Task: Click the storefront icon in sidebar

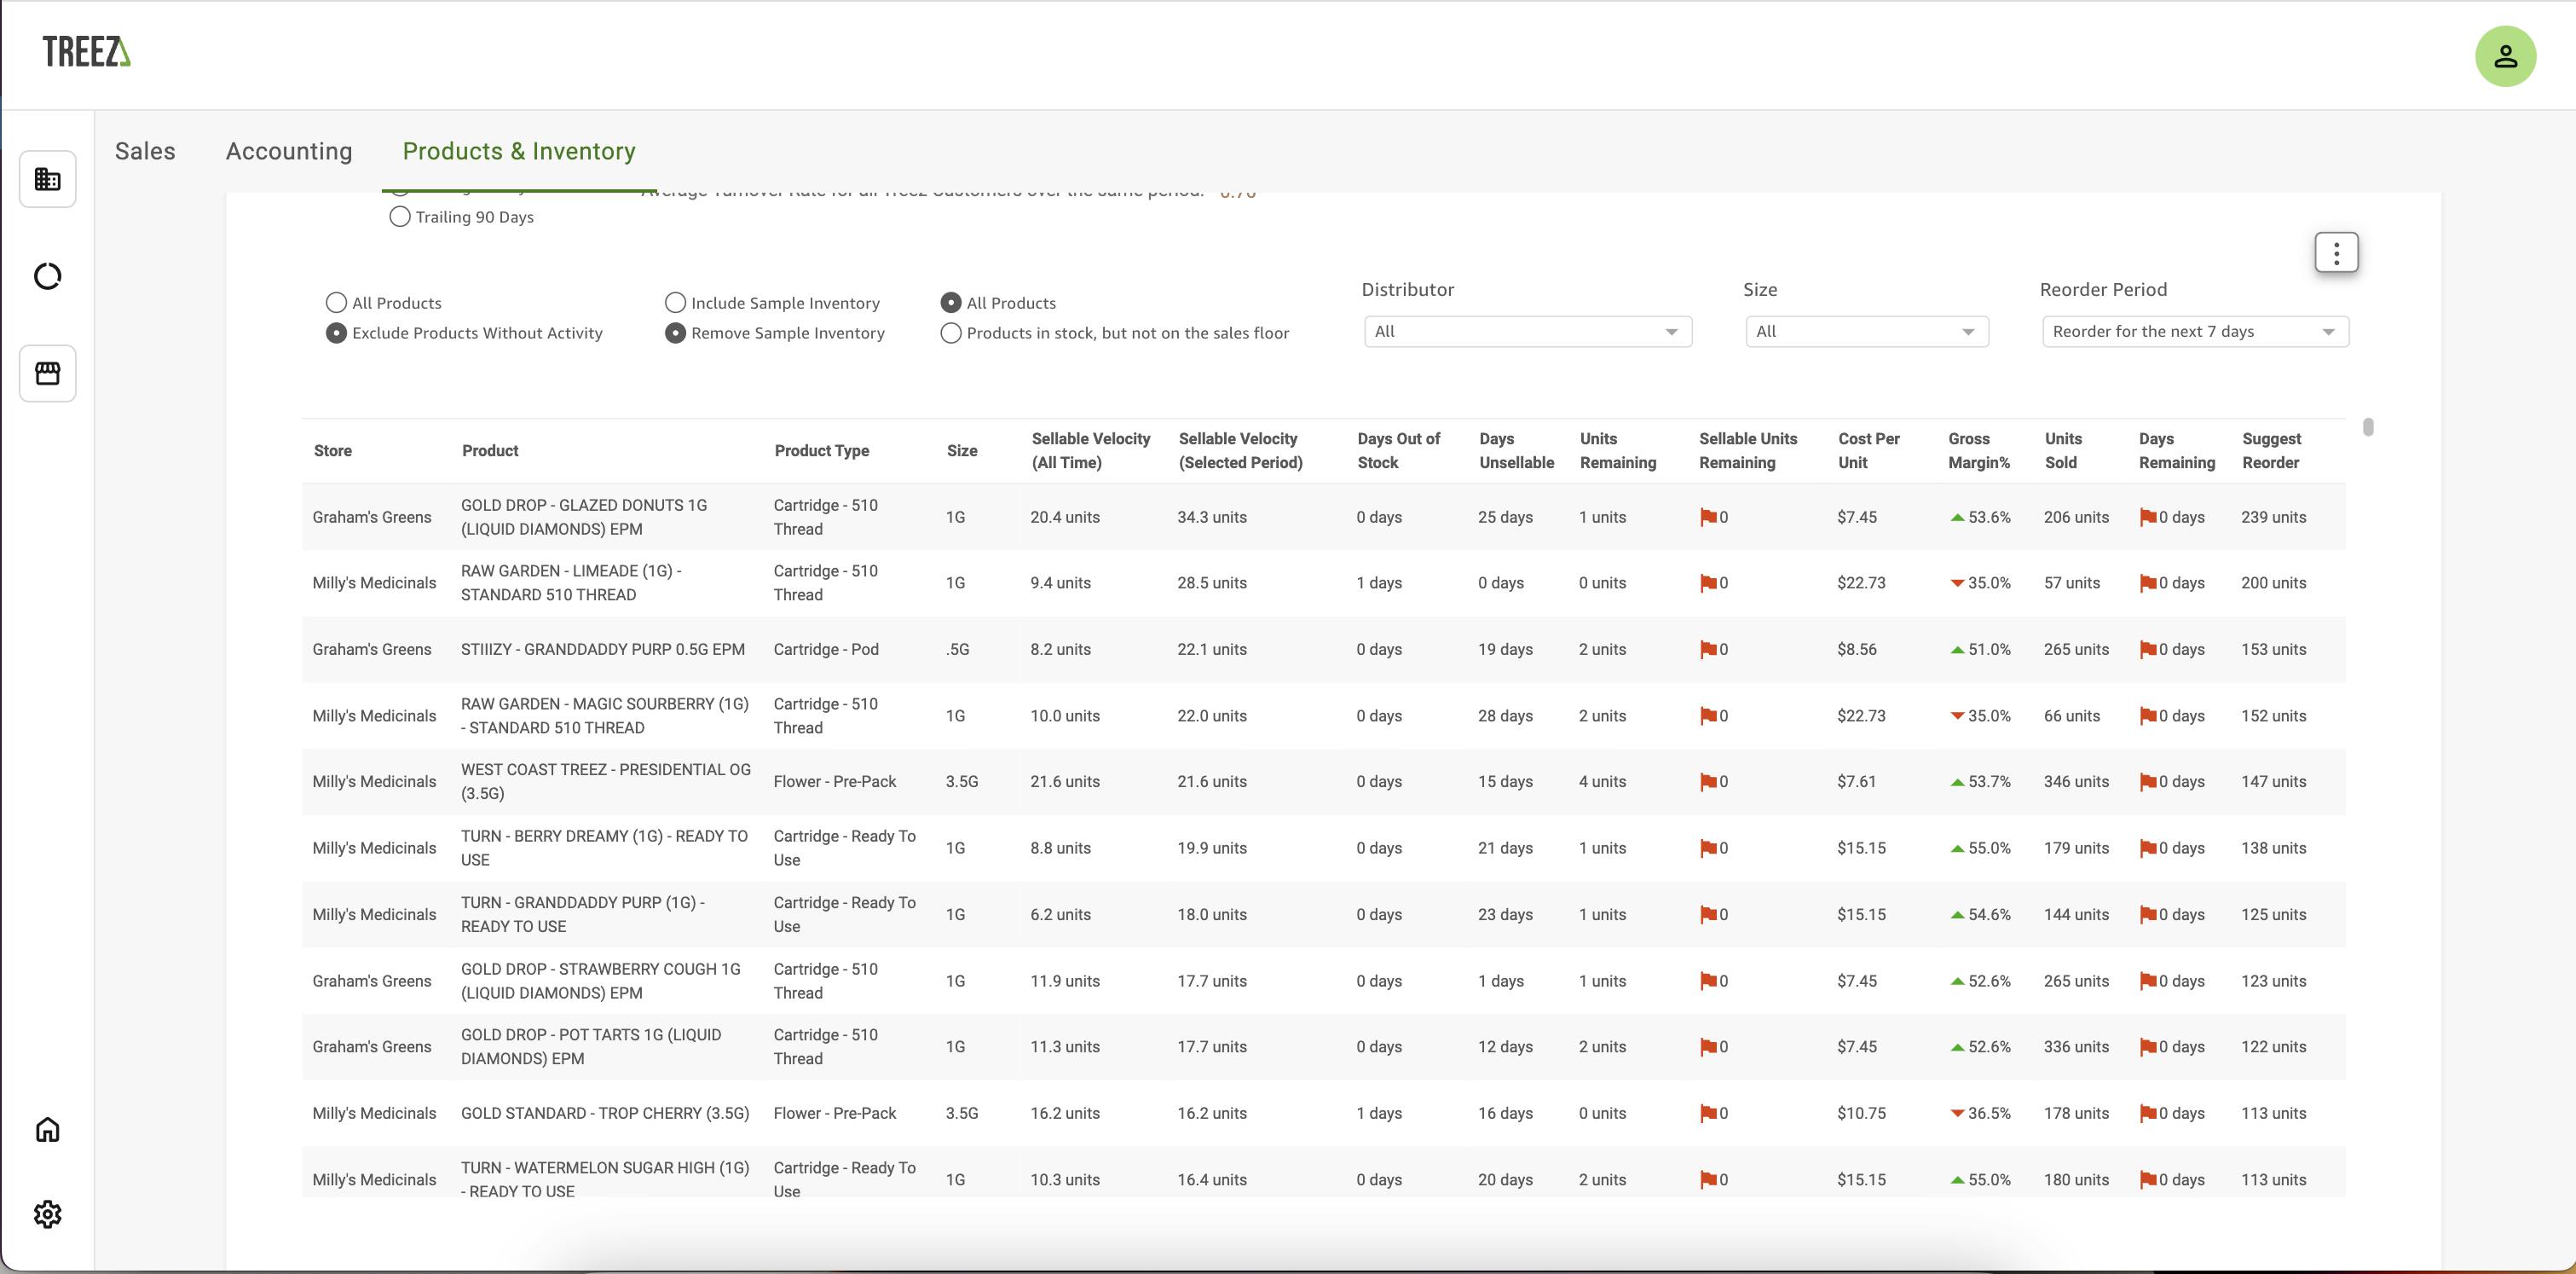Action: [47, 373]
